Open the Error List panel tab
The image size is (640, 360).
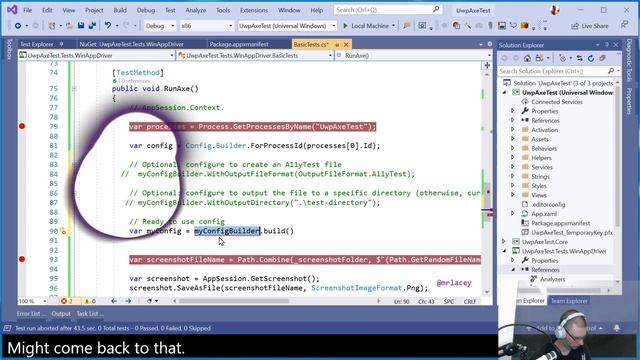[x=31, y=313]
